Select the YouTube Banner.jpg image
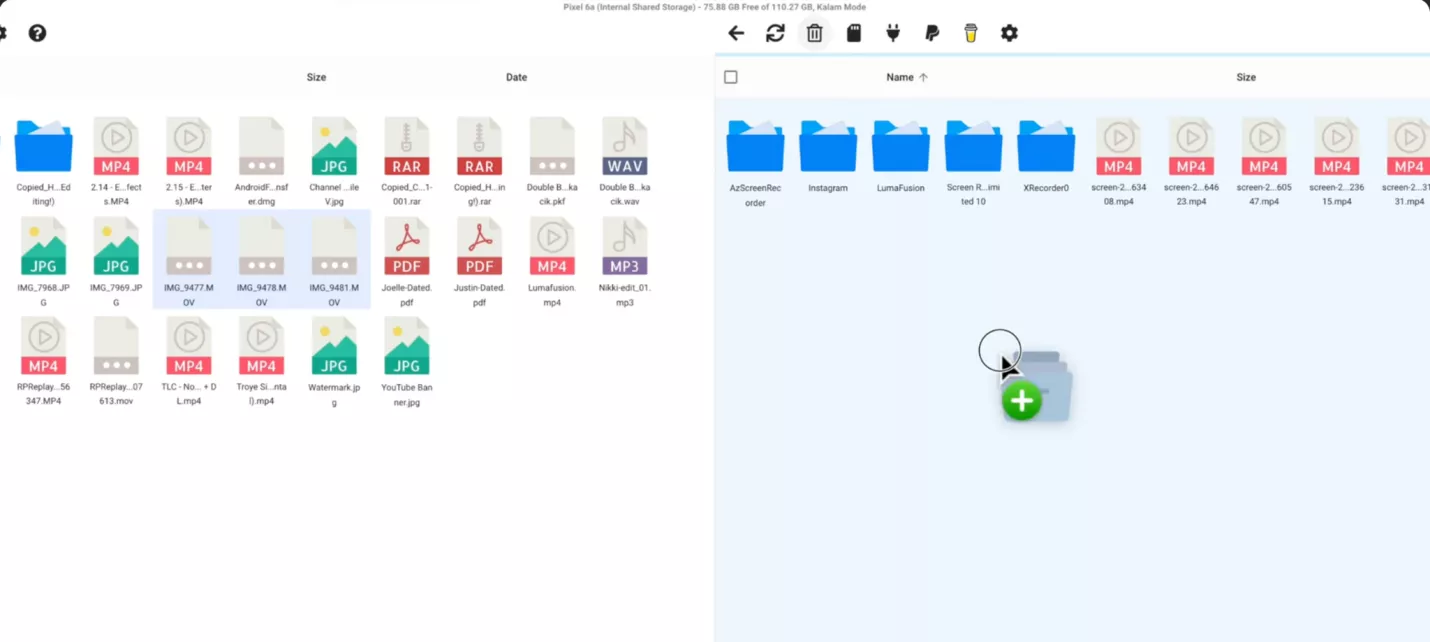1430x642 pixels. 407,363
